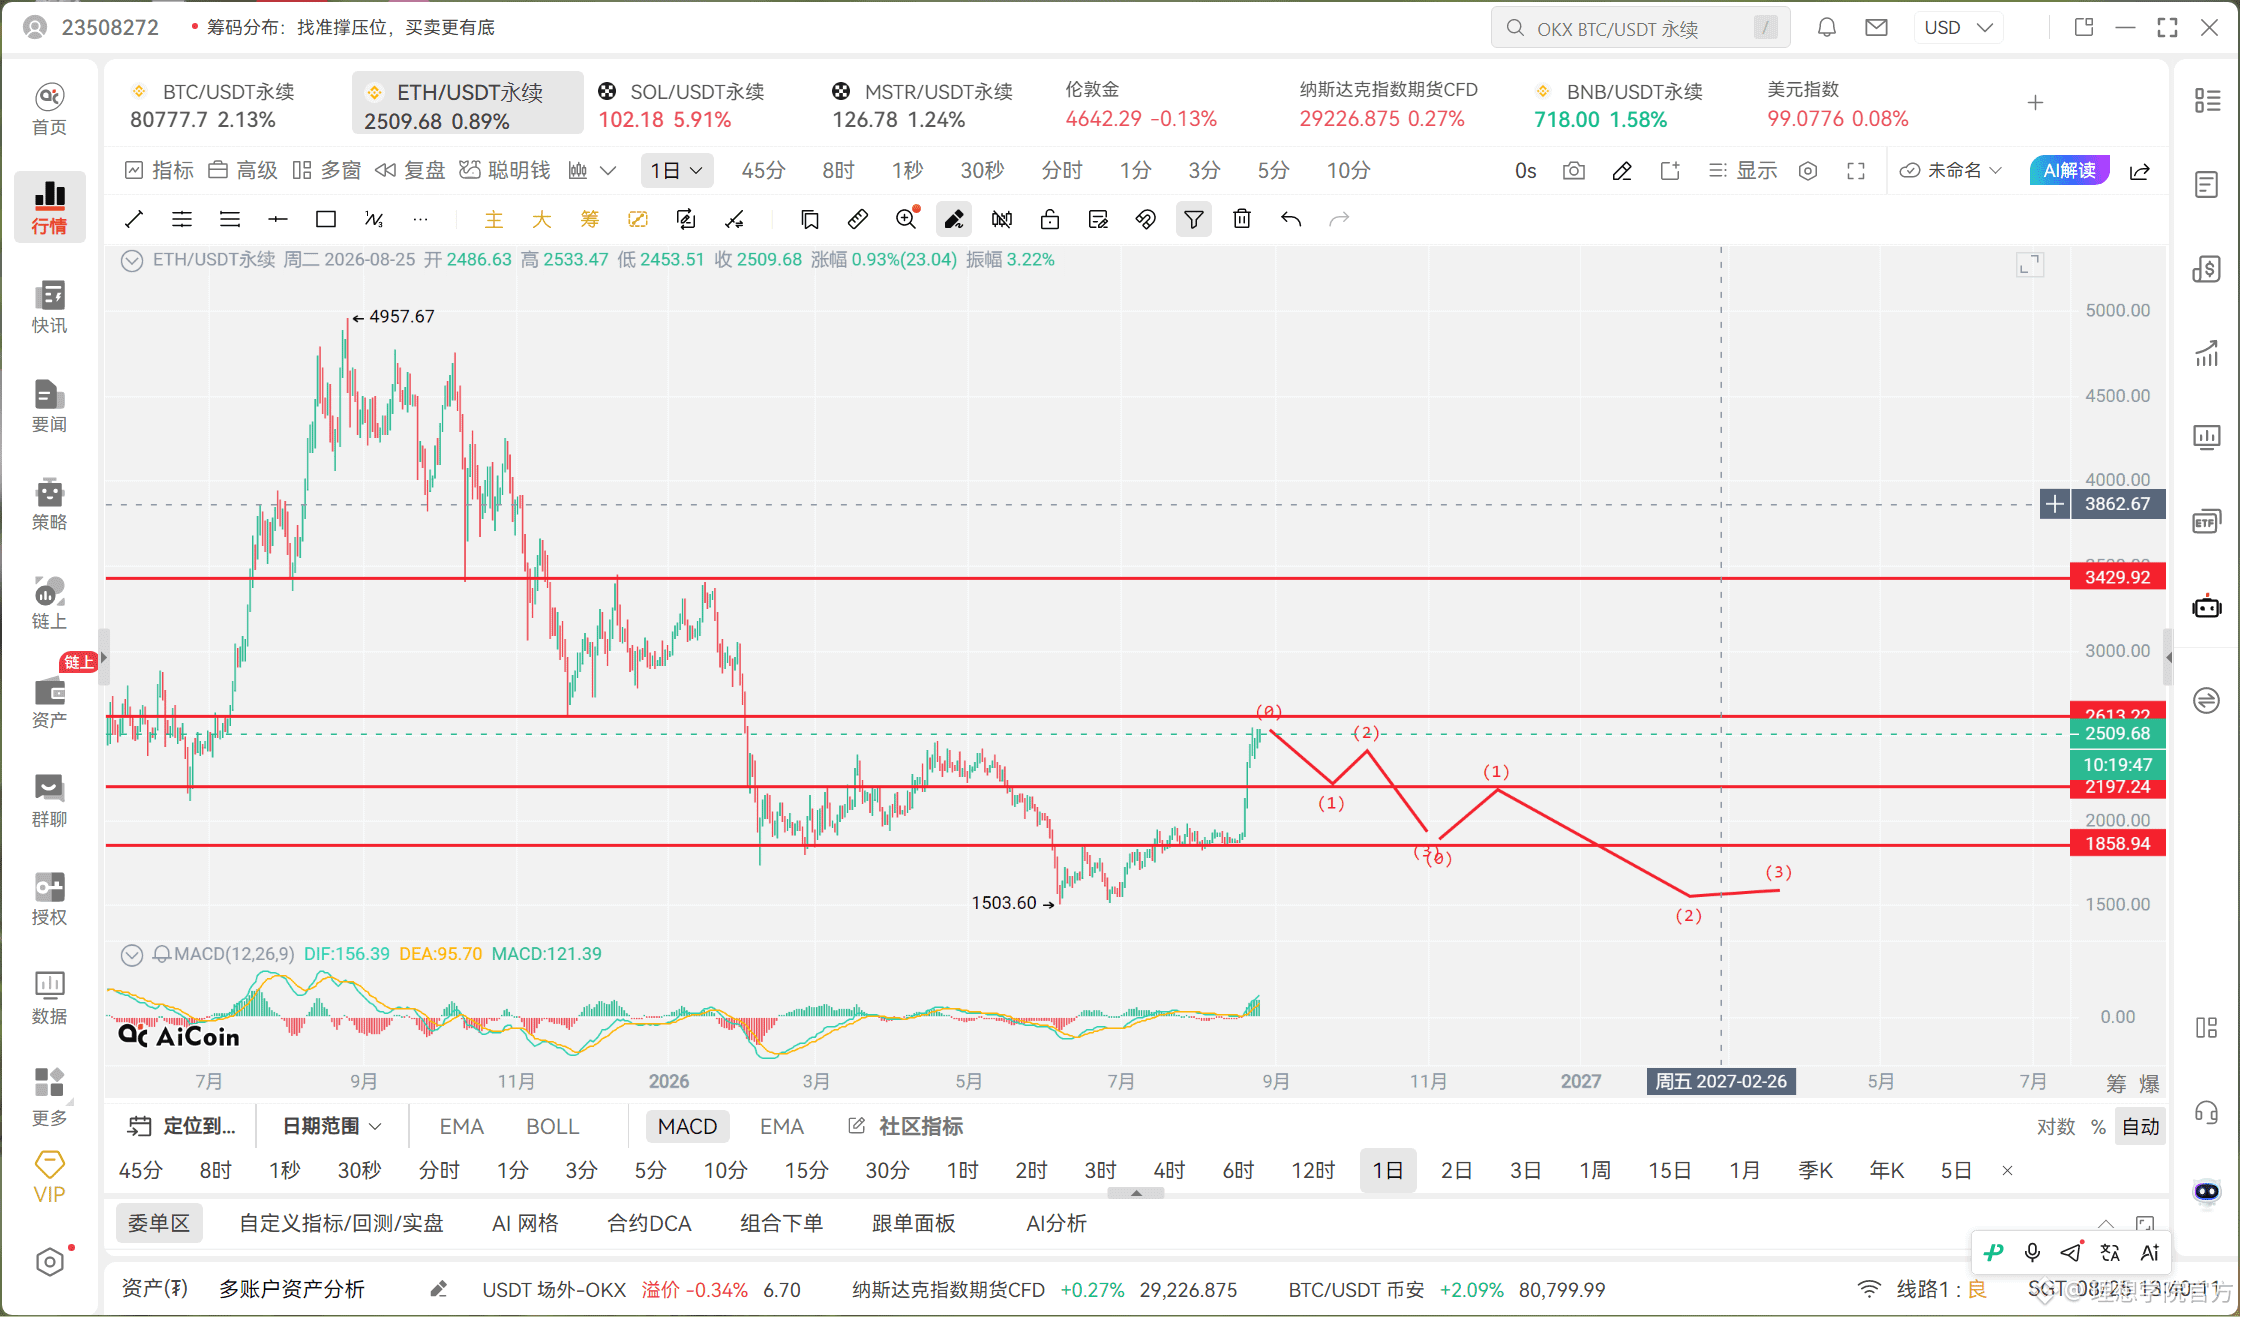Toggle the MACD indicator button
Image resolution: width=2241 pixels, height=1317 pixels.
pyautogui.click(x=688, y=1126)
